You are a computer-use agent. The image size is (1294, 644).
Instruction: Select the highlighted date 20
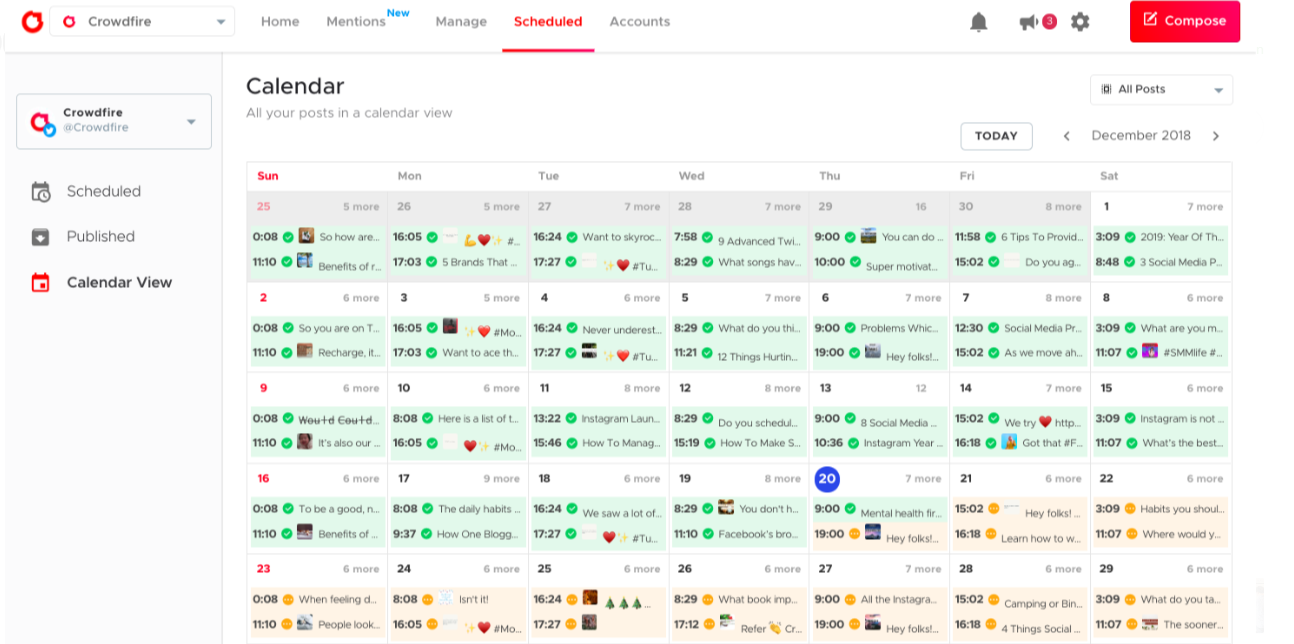click(x=827, y=479)
